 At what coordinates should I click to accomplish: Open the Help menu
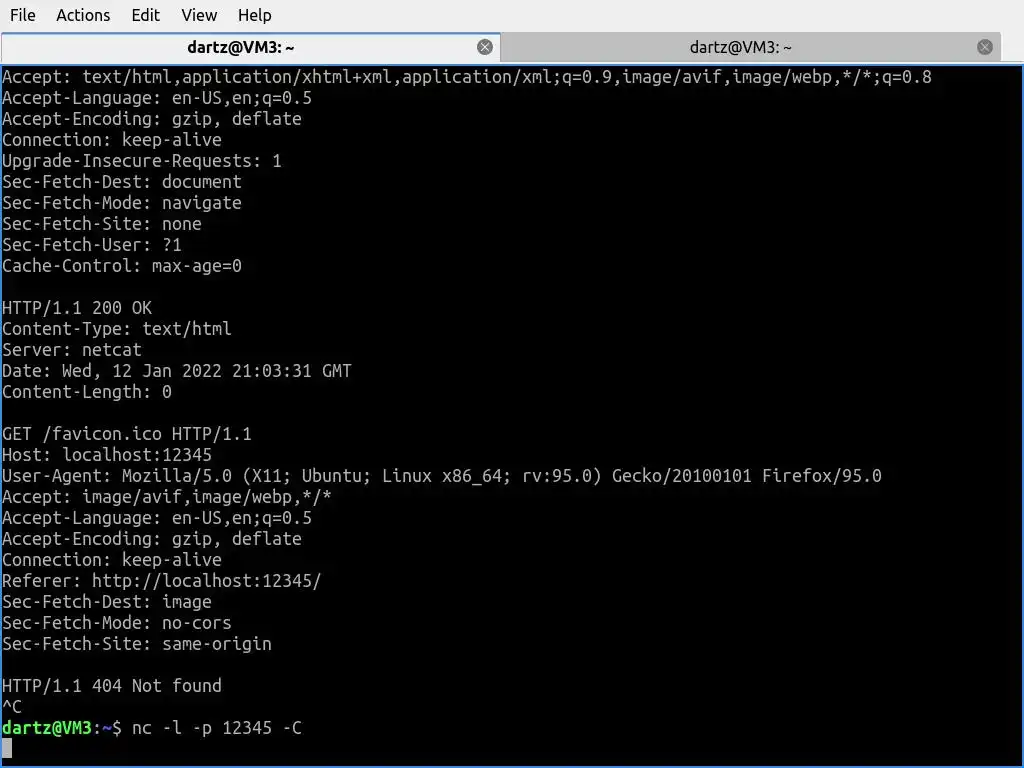pyautogui.click(x=254, y=15)
